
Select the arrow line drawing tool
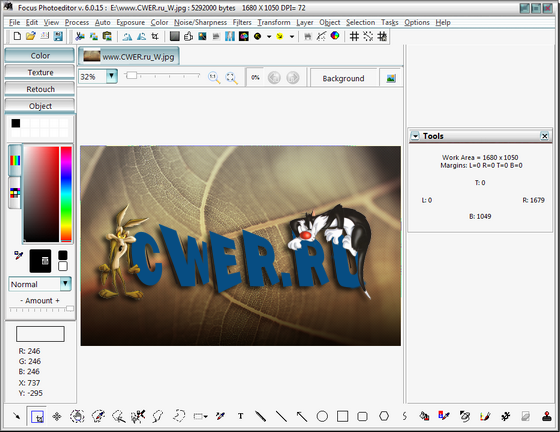[302, 416]
